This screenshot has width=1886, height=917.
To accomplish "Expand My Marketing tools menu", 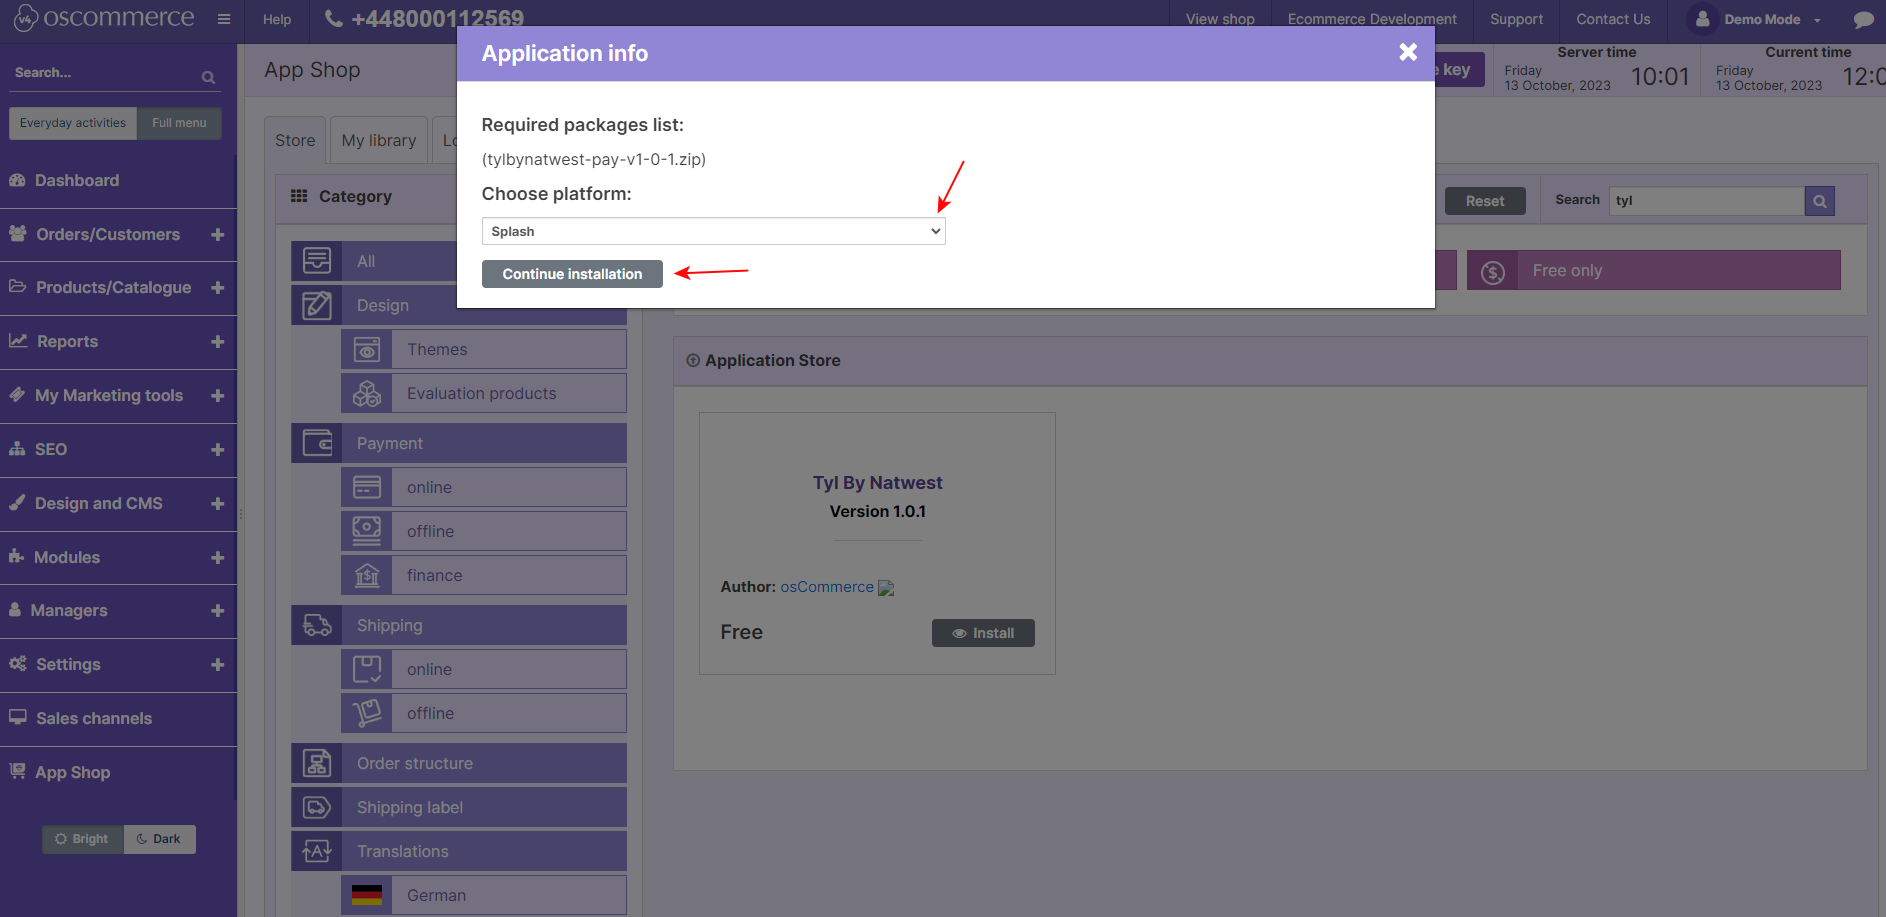I will point(217,395).
